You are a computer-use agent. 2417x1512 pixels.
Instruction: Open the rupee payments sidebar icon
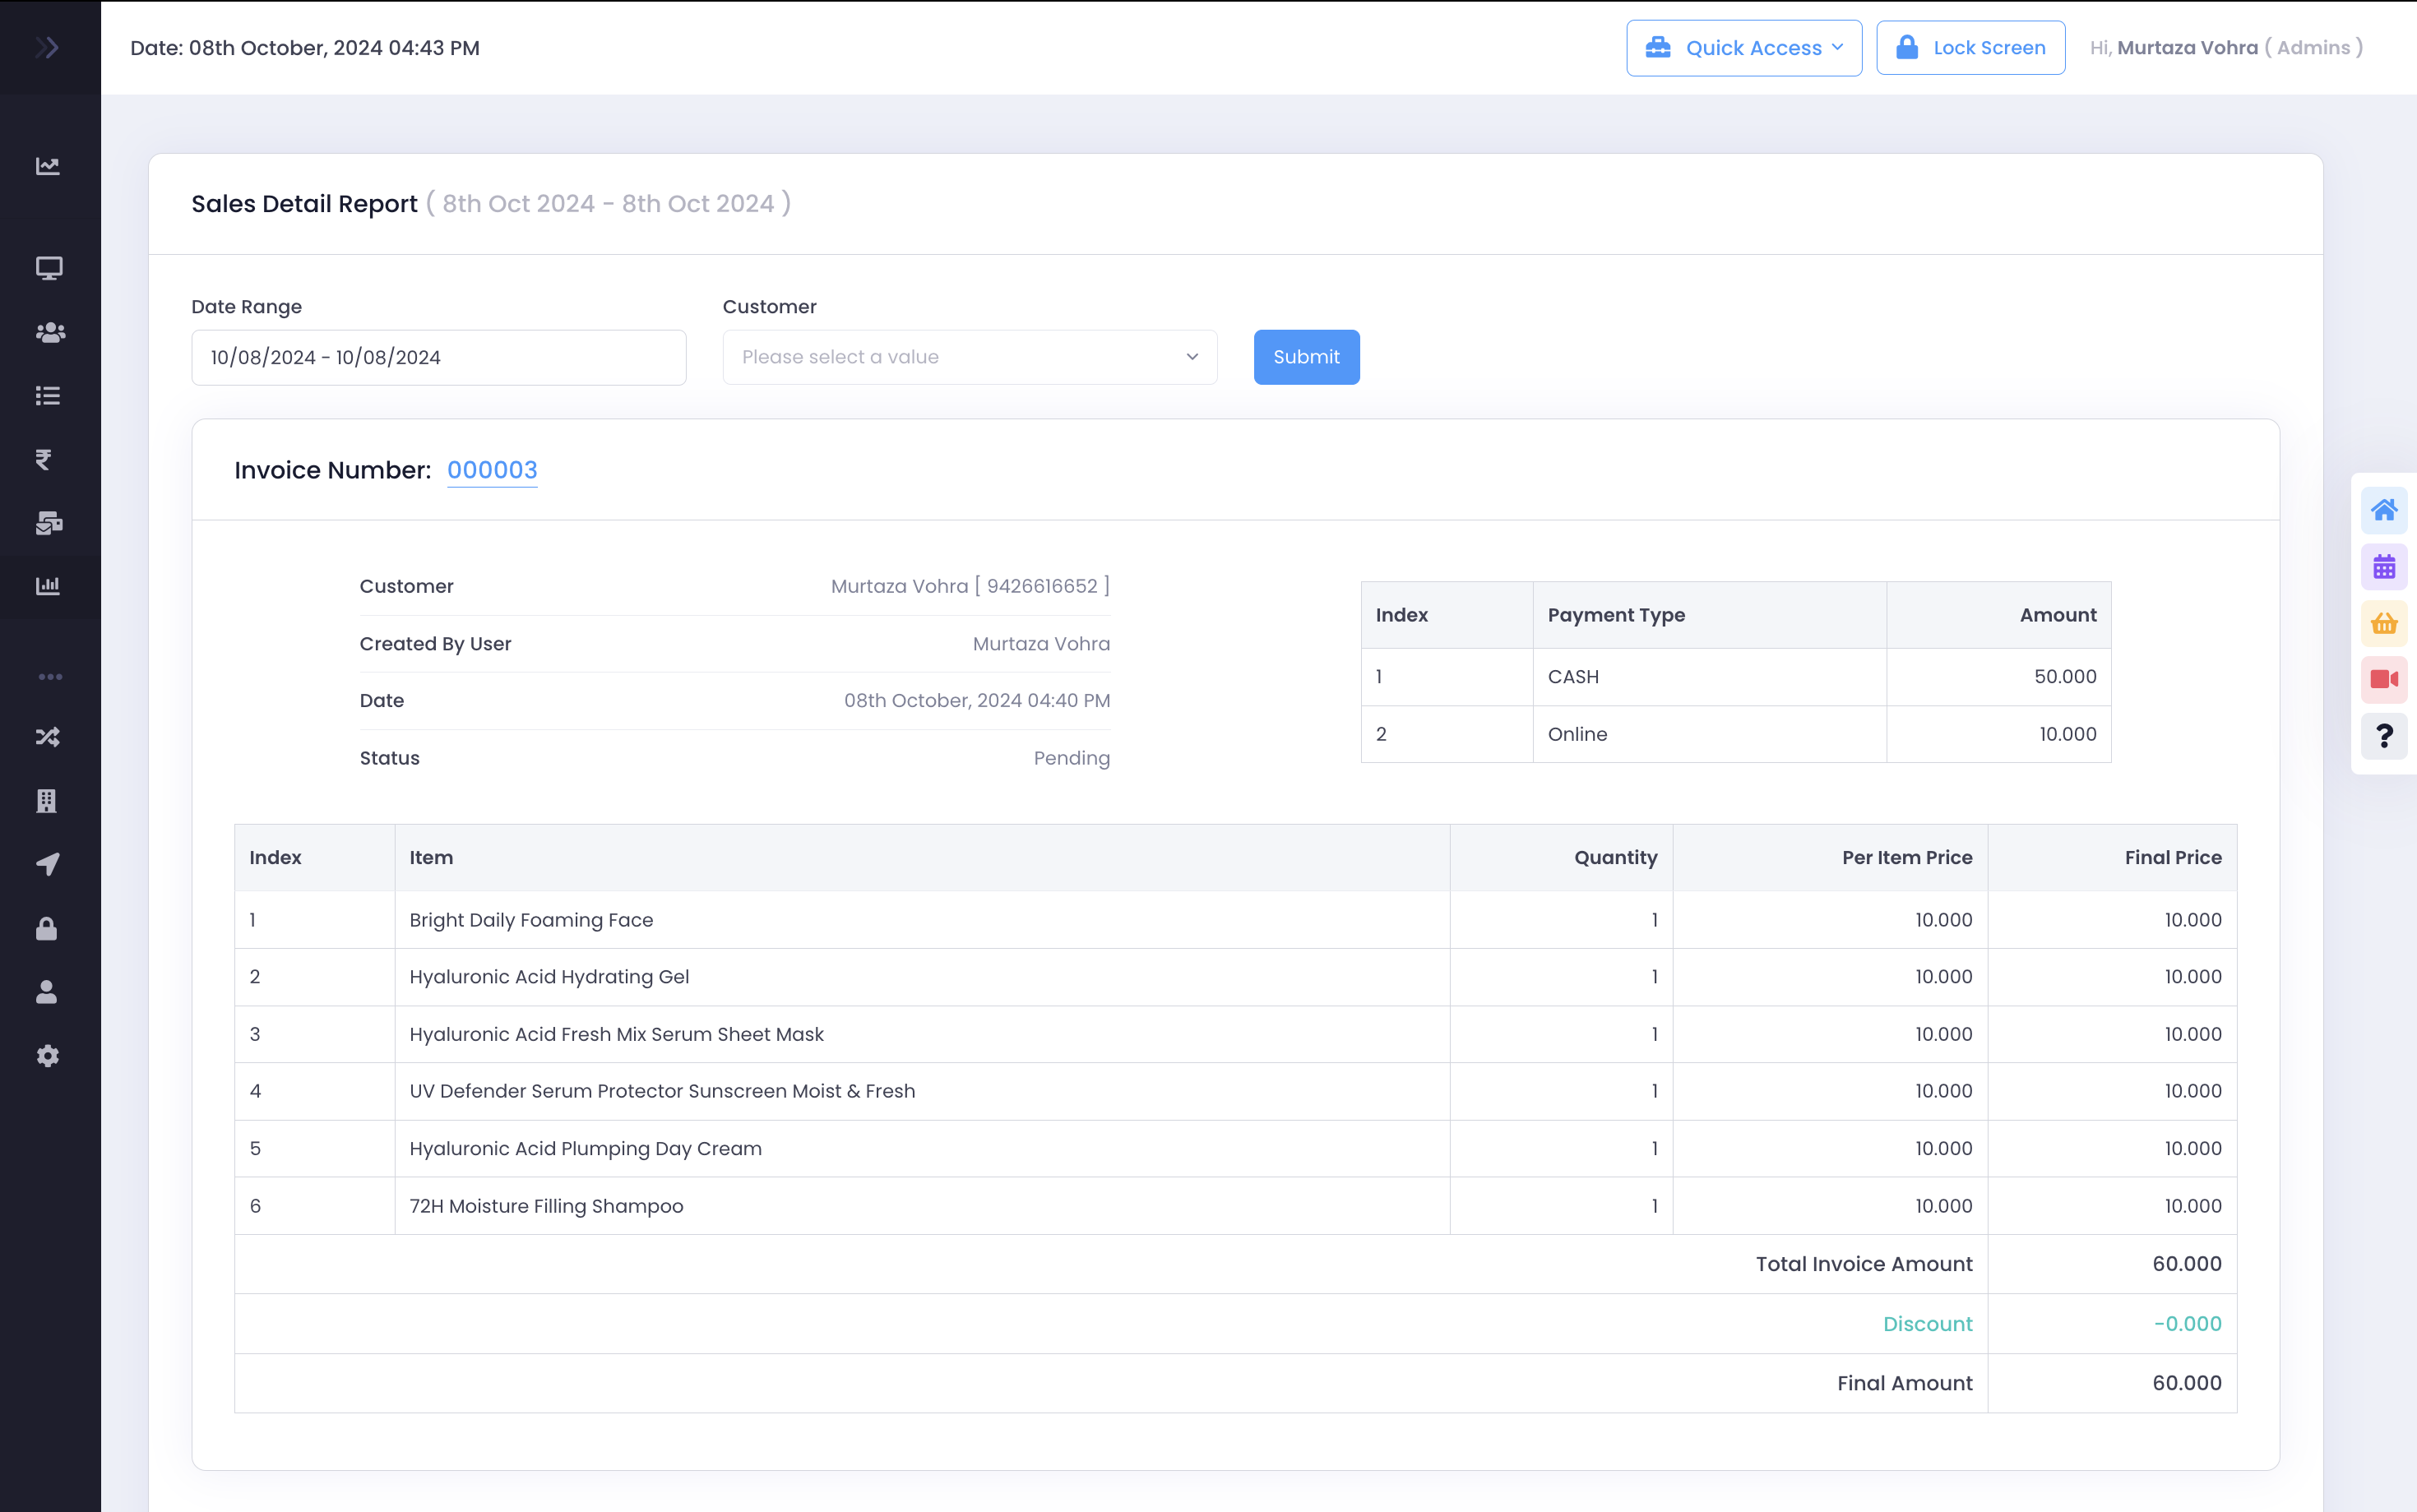coord(44,459)
